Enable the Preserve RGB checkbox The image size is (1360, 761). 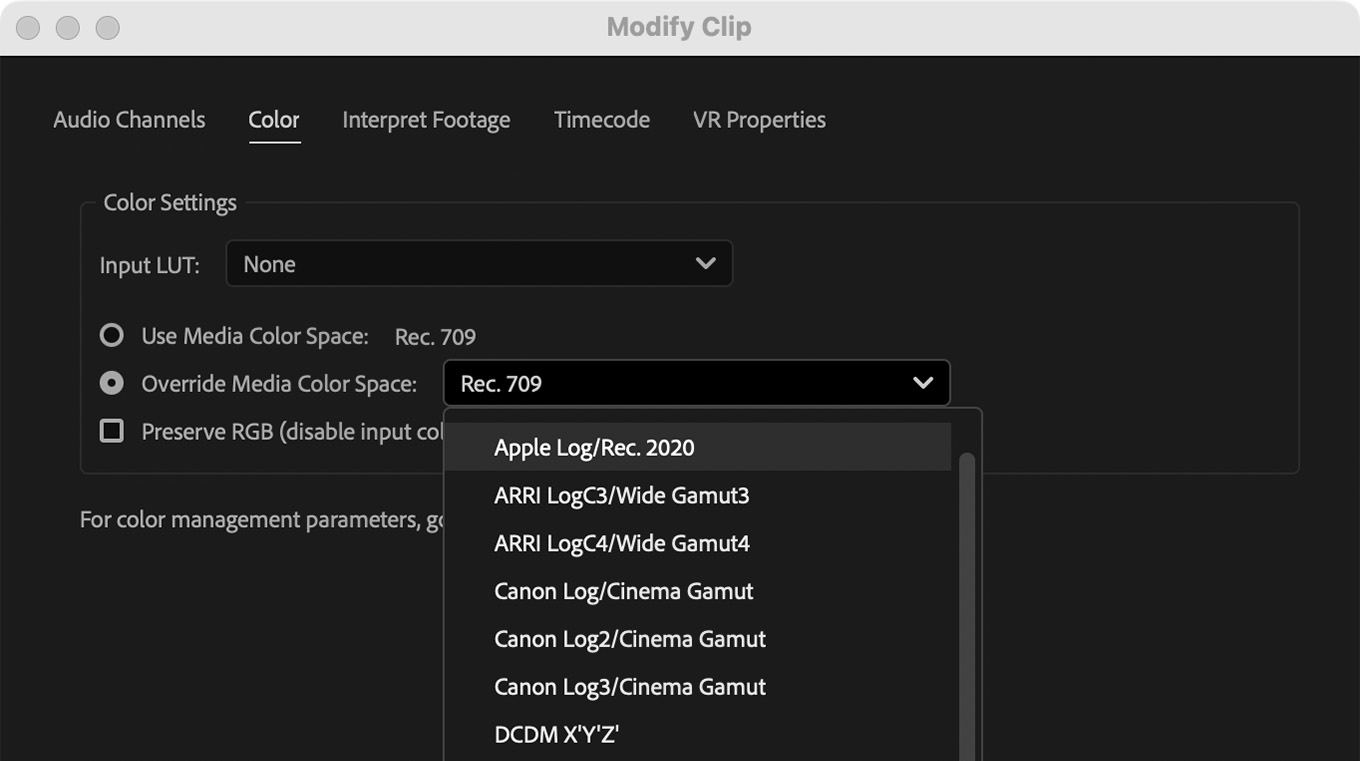pyautogui.click(x=112, y=431)
